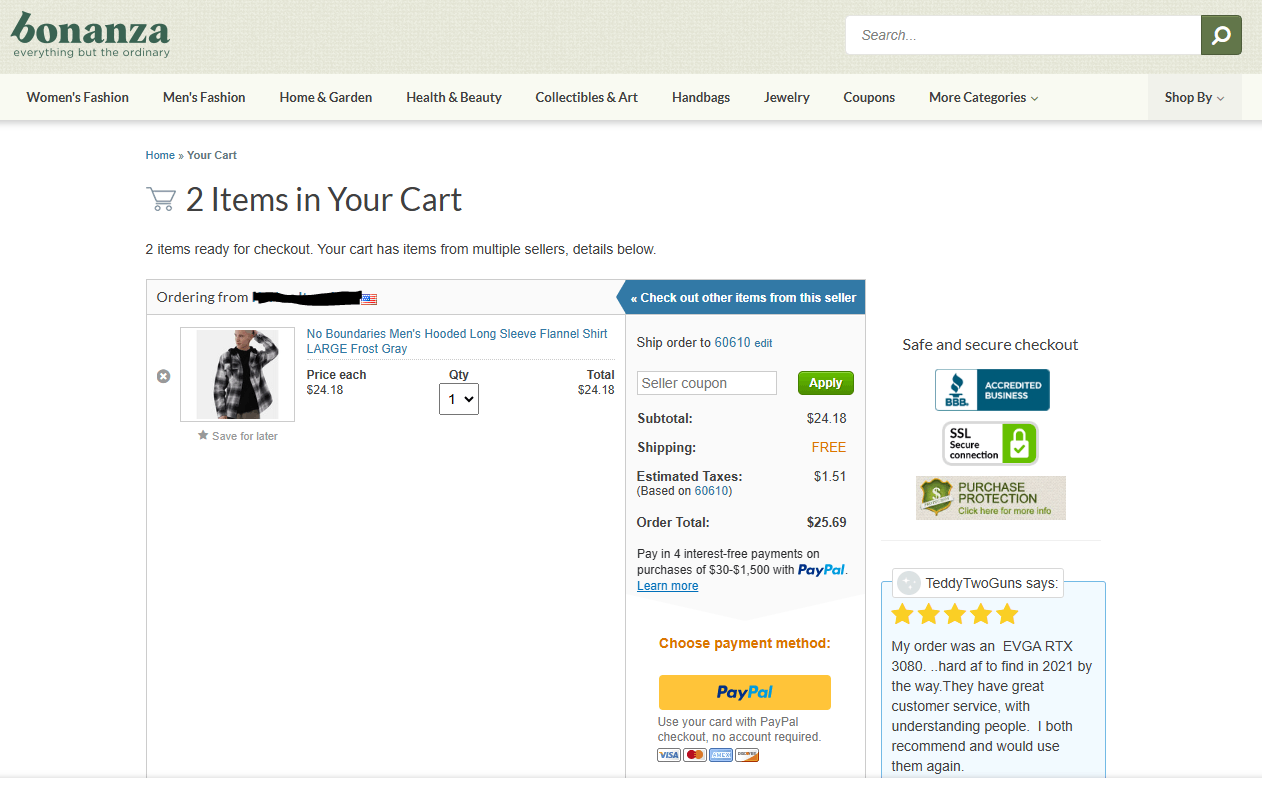Click the Bonanza logo
Viewport: 1262px width, 796px height.
coord(91,35)
